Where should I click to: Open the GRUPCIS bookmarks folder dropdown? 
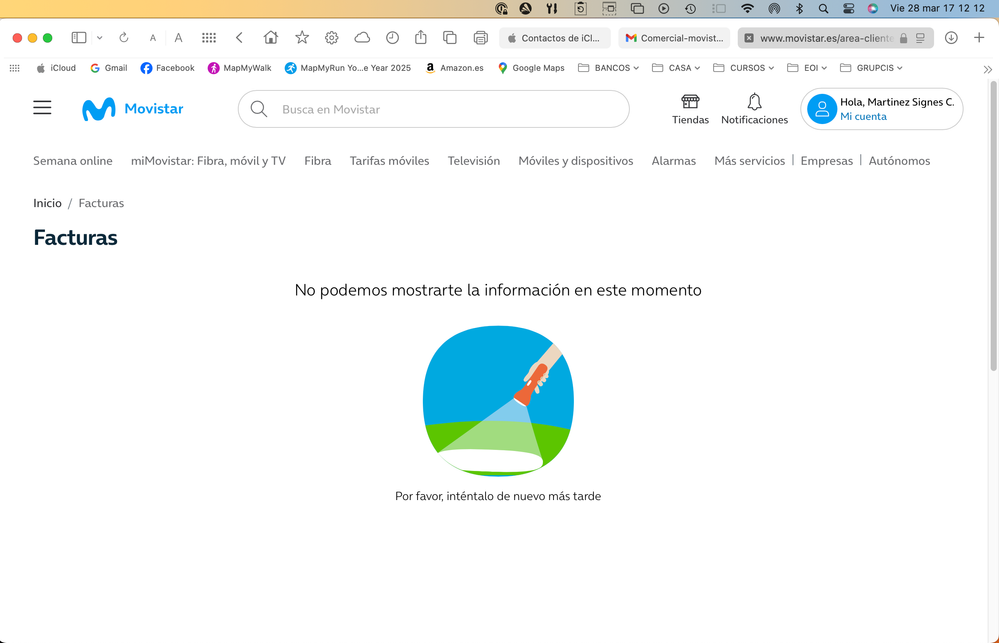[871, 68]
